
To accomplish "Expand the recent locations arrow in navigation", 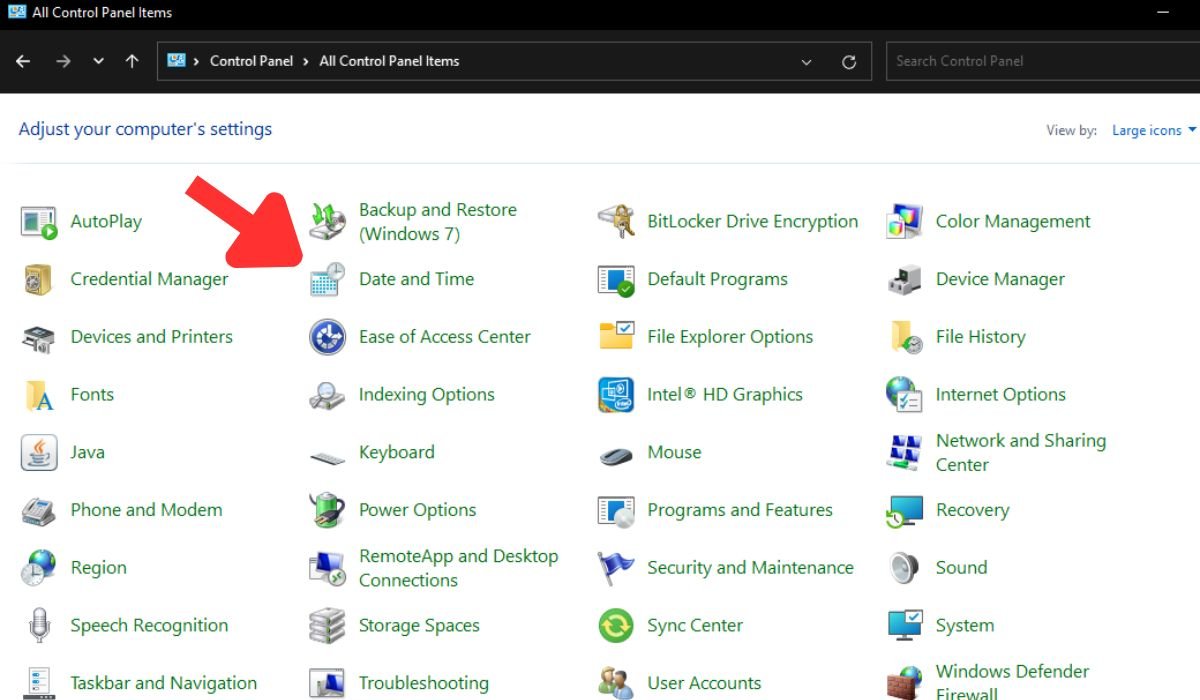I will [98, 62].
